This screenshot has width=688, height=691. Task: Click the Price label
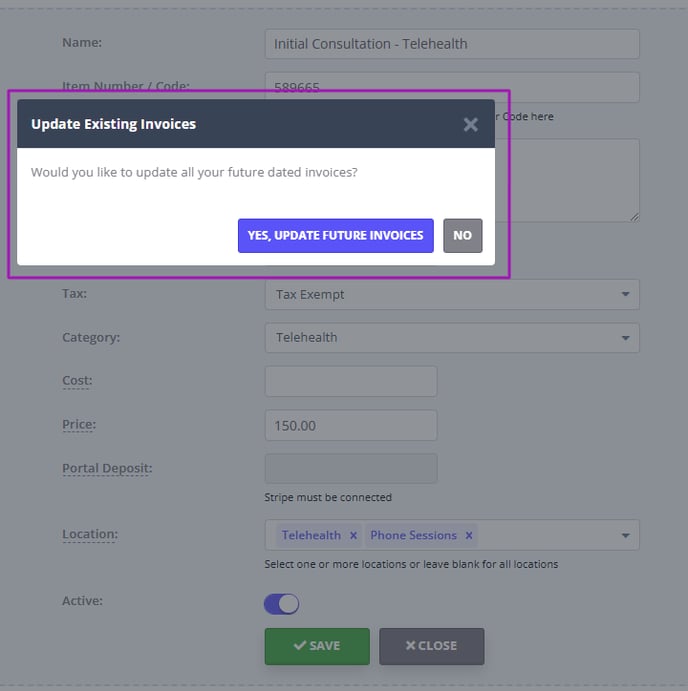(x=79, y=424)
